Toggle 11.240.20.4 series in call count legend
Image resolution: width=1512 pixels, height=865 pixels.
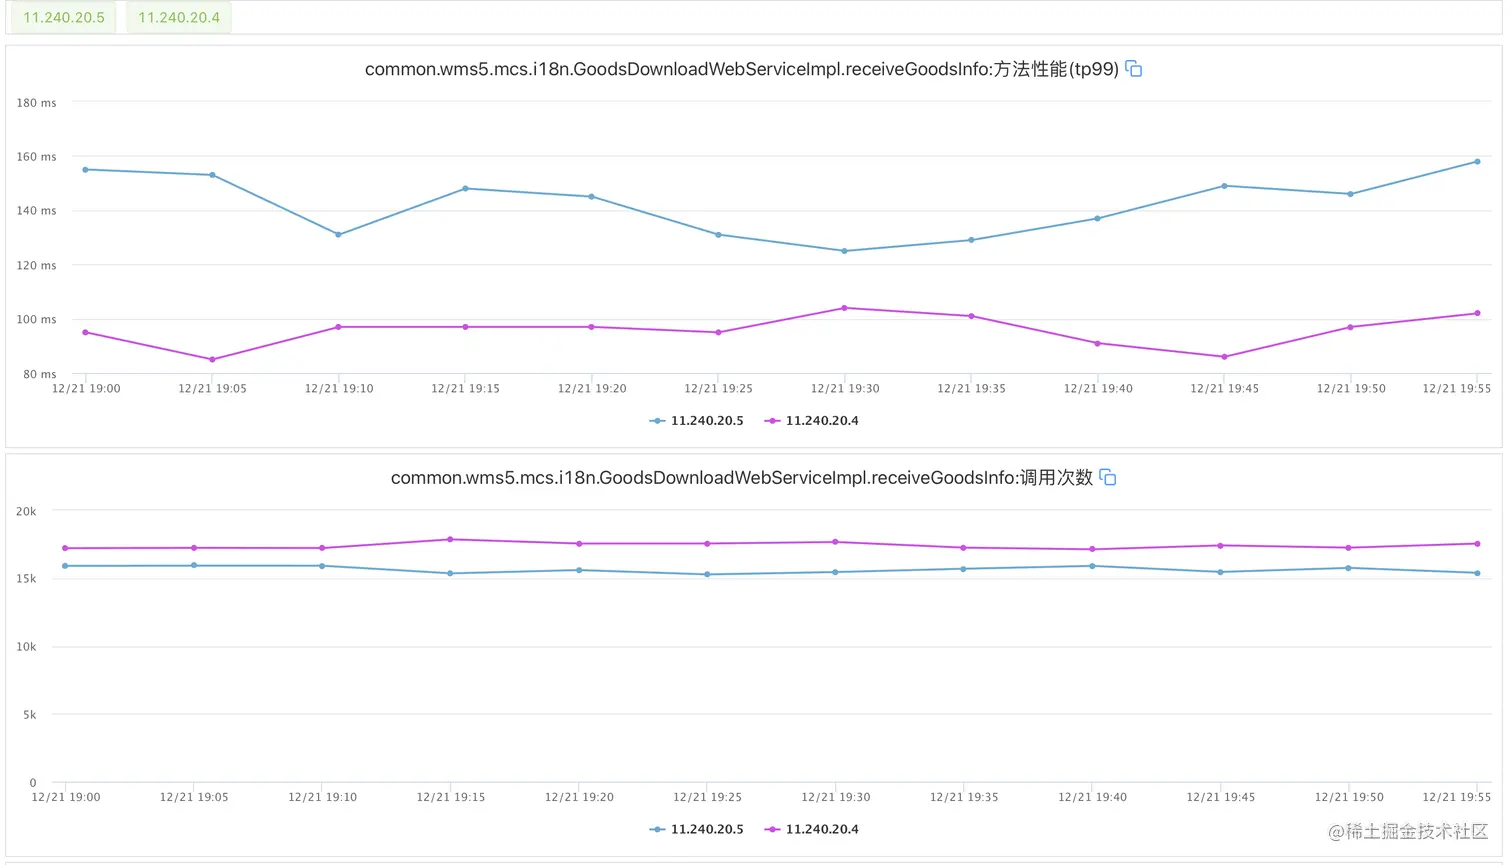click(812, 829)
